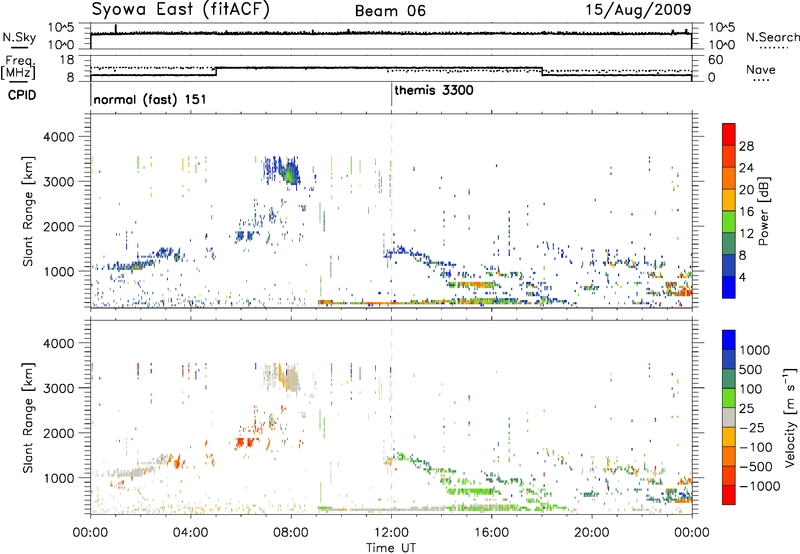Click the 'N.Sky' legend label
The height and width of the screenshot is (554, 800).
19,37
